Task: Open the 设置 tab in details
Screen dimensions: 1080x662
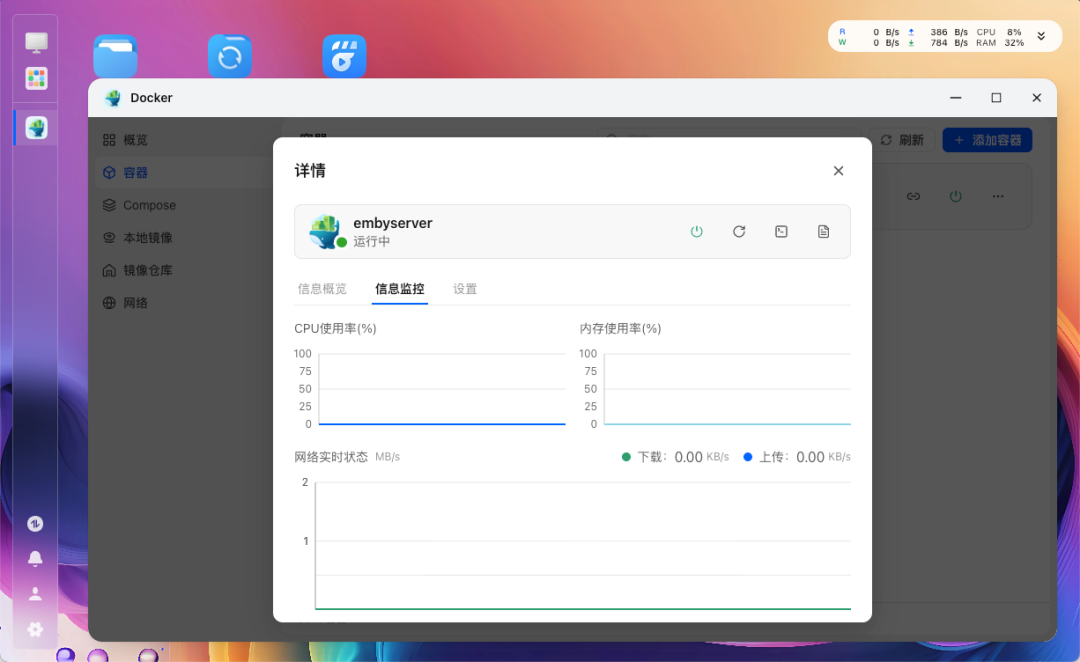Action: click(465, 288)
